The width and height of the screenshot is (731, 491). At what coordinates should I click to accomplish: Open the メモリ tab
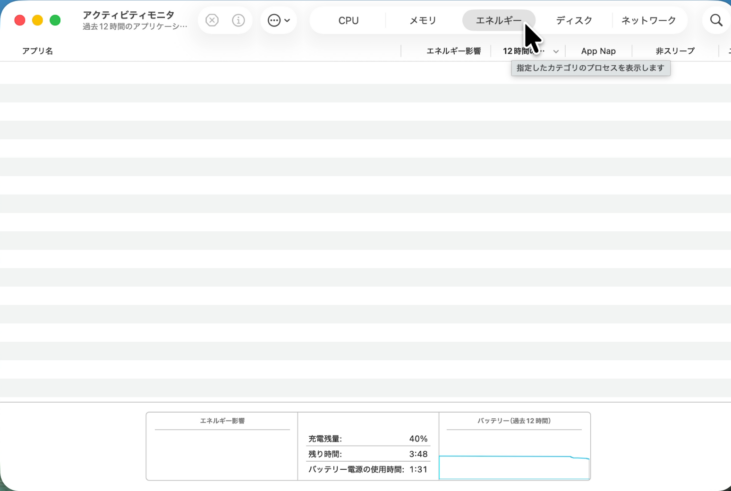pos(423,20)
